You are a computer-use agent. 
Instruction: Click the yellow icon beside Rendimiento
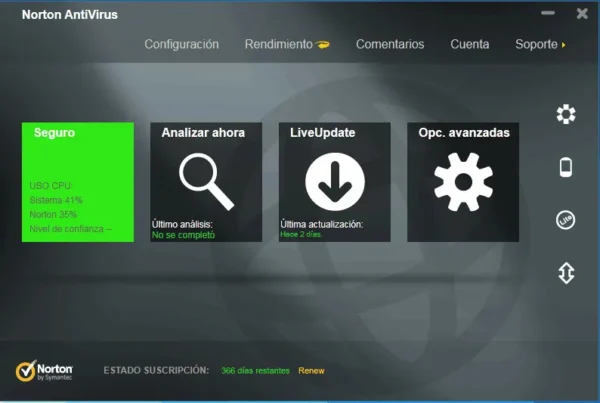coord(323,45)
